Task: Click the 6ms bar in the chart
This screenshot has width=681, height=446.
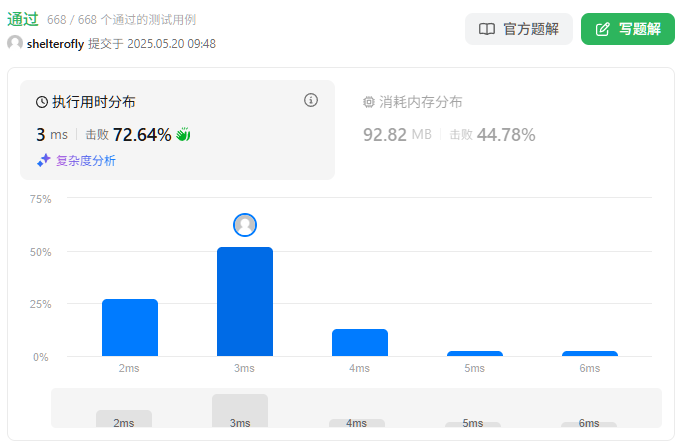Action: [590, 353]
